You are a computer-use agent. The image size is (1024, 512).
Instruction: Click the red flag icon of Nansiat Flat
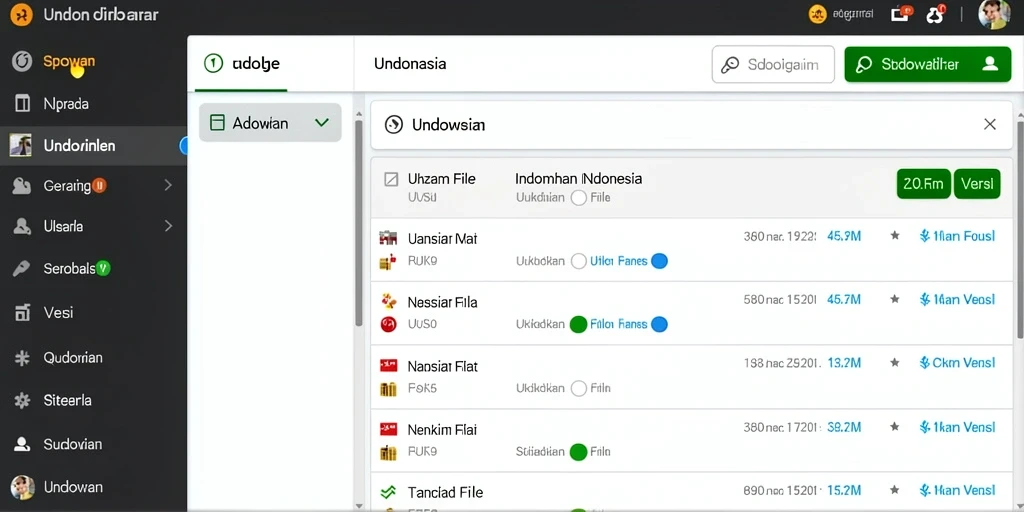tap(389, 366)
